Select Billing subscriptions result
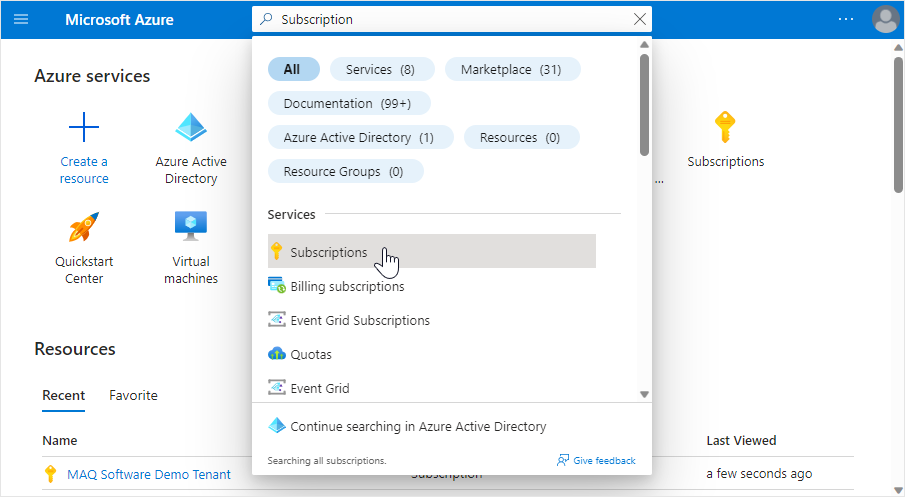 click(347, 286)
